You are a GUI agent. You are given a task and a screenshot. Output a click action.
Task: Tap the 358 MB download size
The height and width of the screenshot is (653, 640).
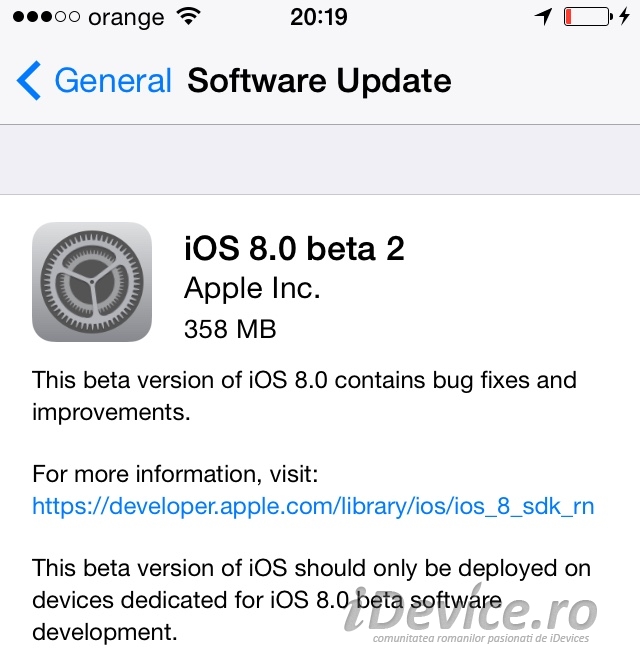click(x=230, y=329)
